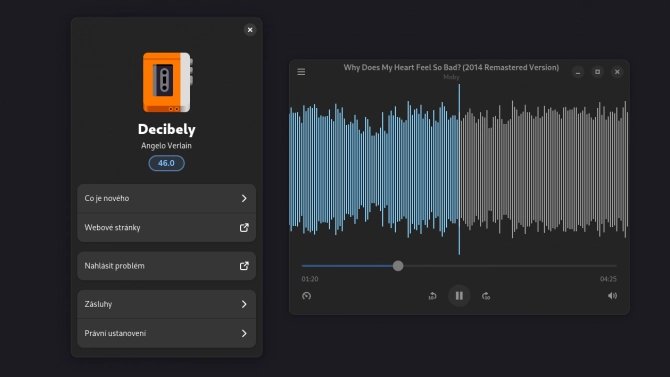Click the 'Angelo Verlain' developer name
The width and height of the screenshot is (670, 377).
pos(166,146)
